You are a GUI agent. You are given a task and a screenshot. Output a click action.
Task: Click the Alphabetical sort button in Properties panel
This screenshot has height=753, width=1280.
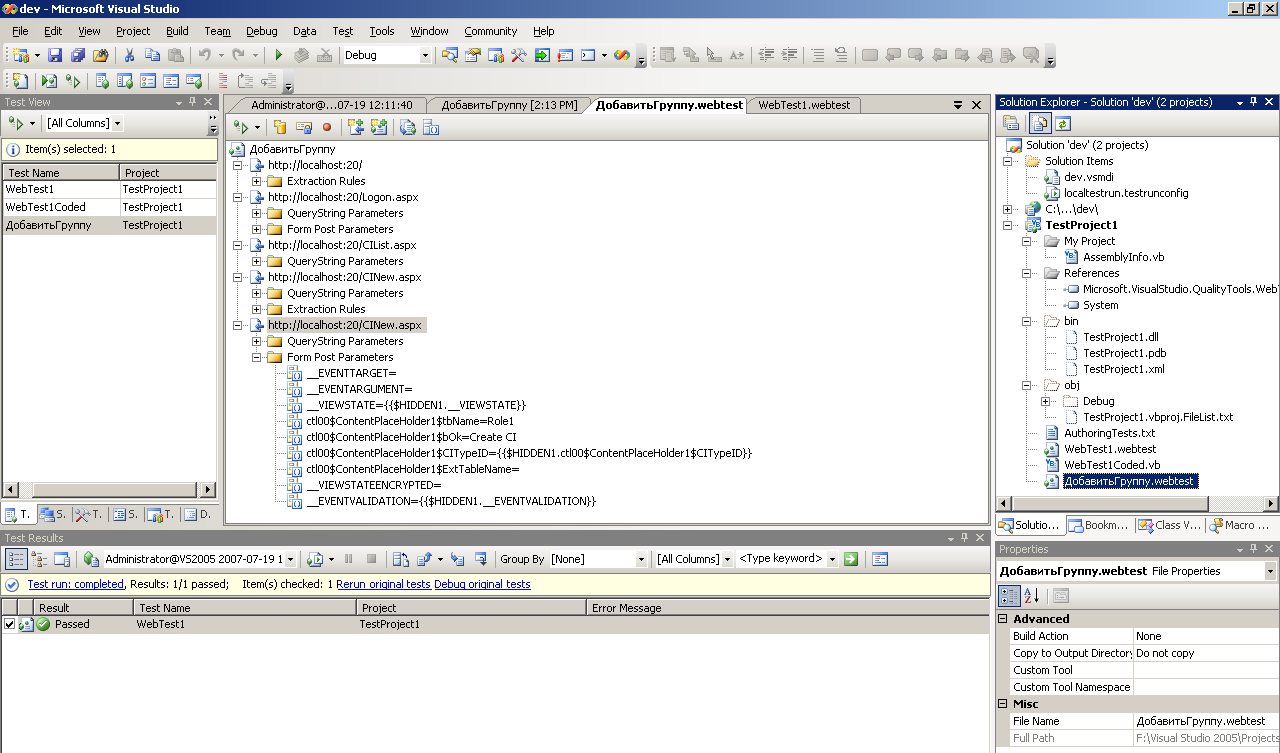[1032, 595]
